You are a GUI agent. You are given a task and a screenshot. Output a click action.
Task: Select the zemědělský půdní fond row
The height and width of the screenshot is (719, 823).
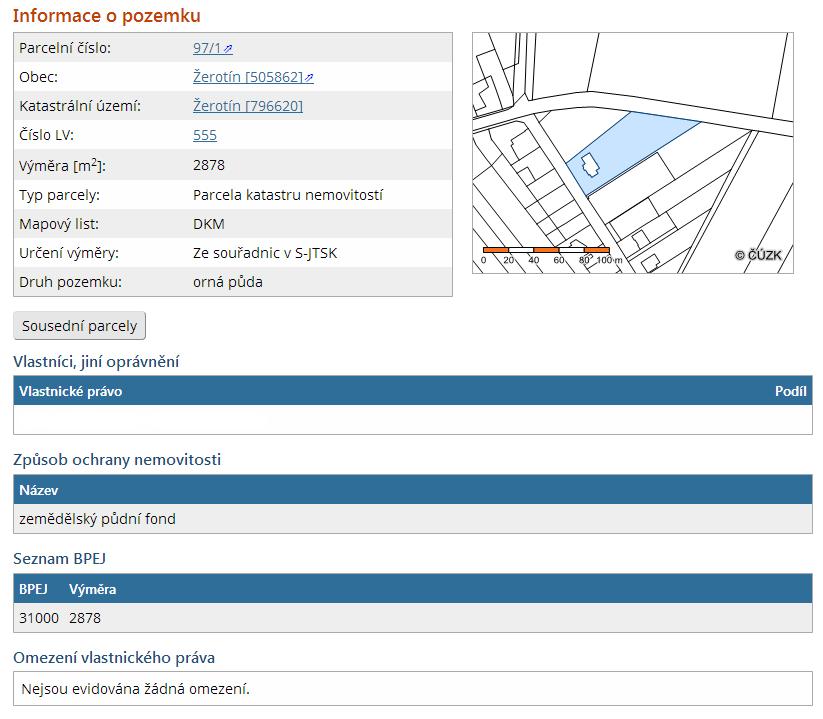point(413,519)
